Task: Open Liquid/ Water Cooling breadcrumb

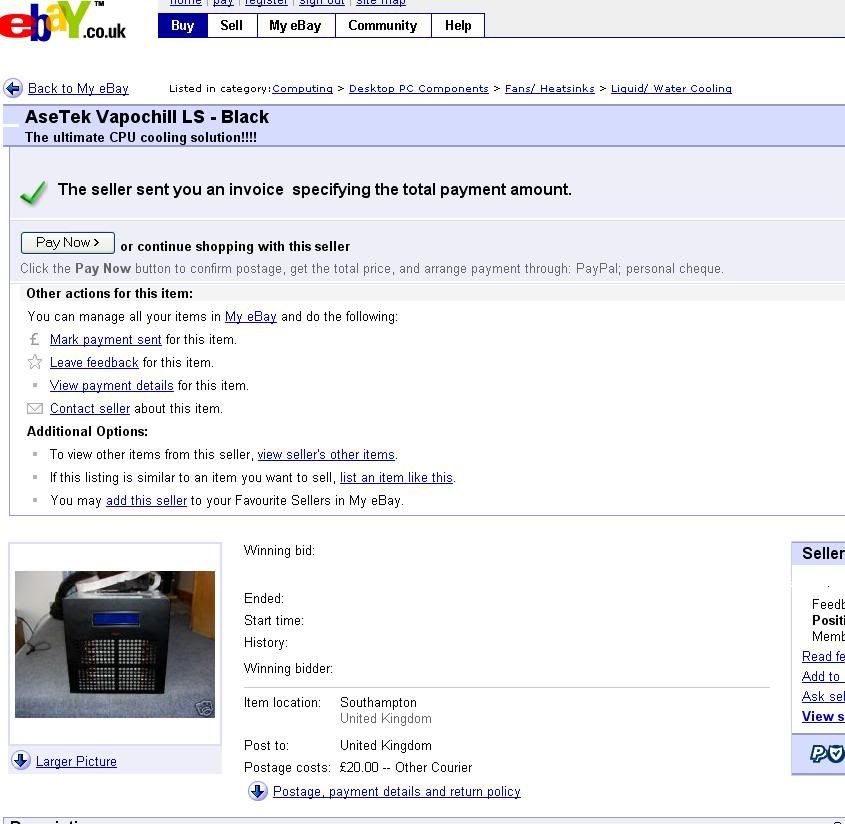Action: [671, 88]
